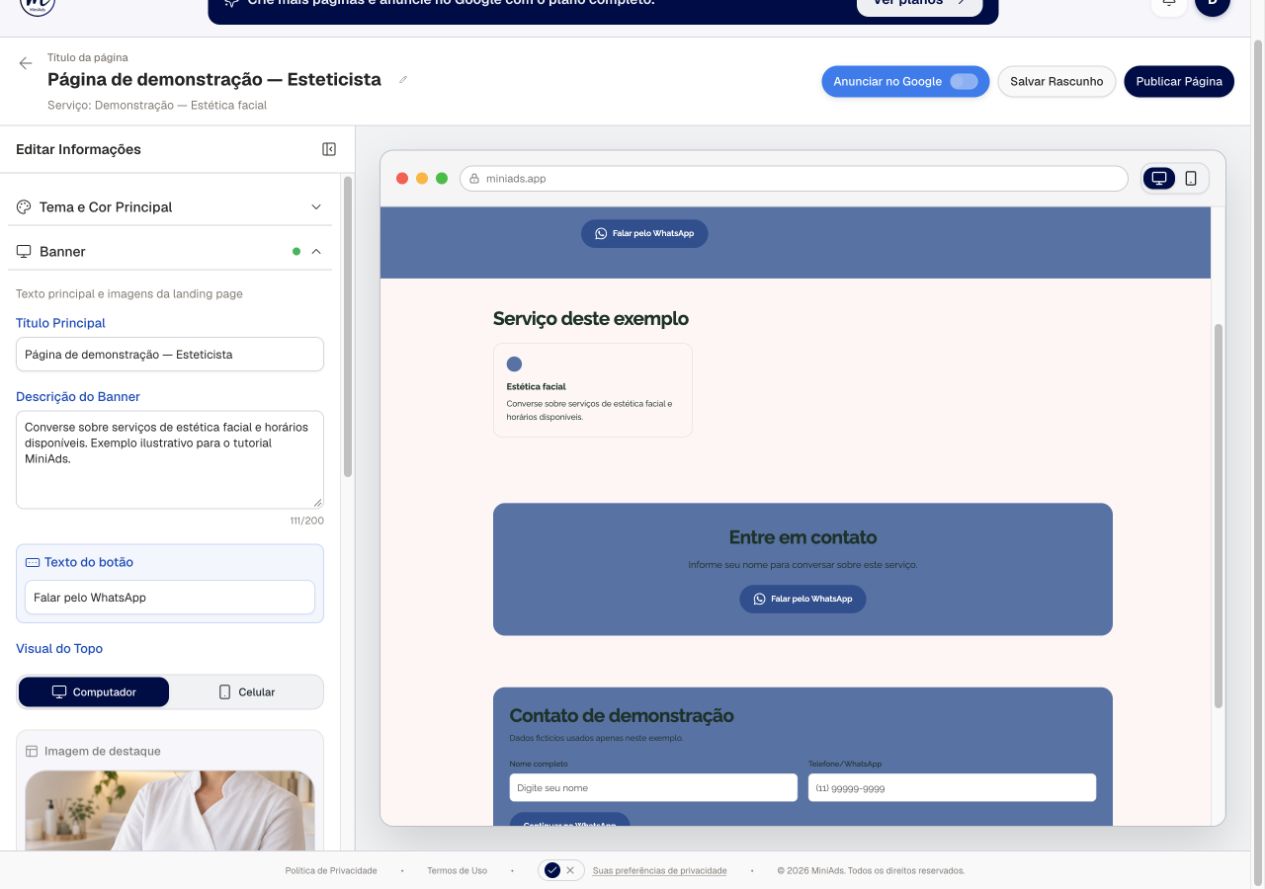Click the Título Principal input field
Screen dimensions: 1265x889
point(170,354)
